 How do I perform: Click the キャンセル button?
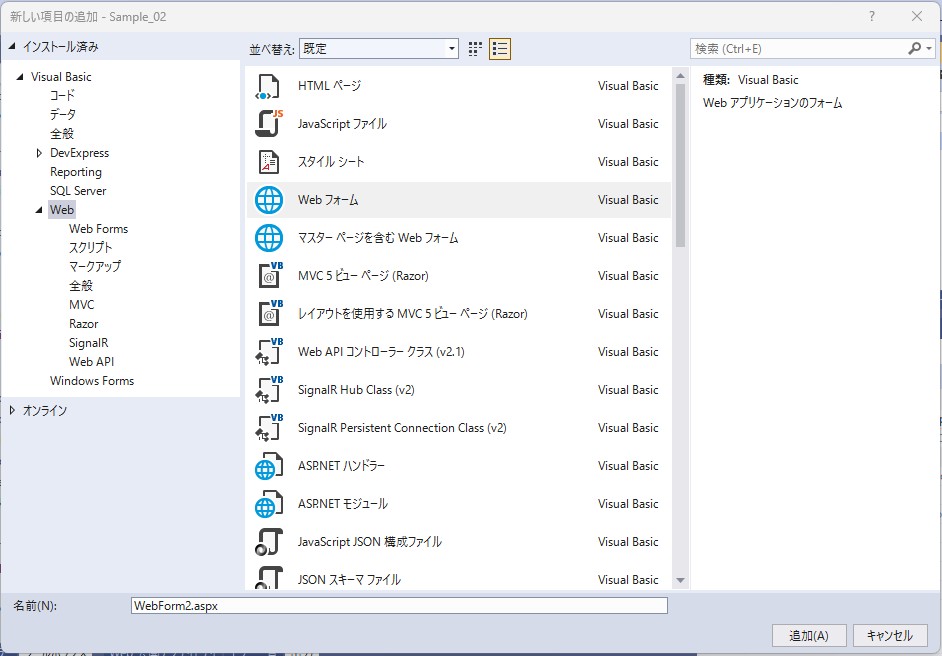point(889,635)
